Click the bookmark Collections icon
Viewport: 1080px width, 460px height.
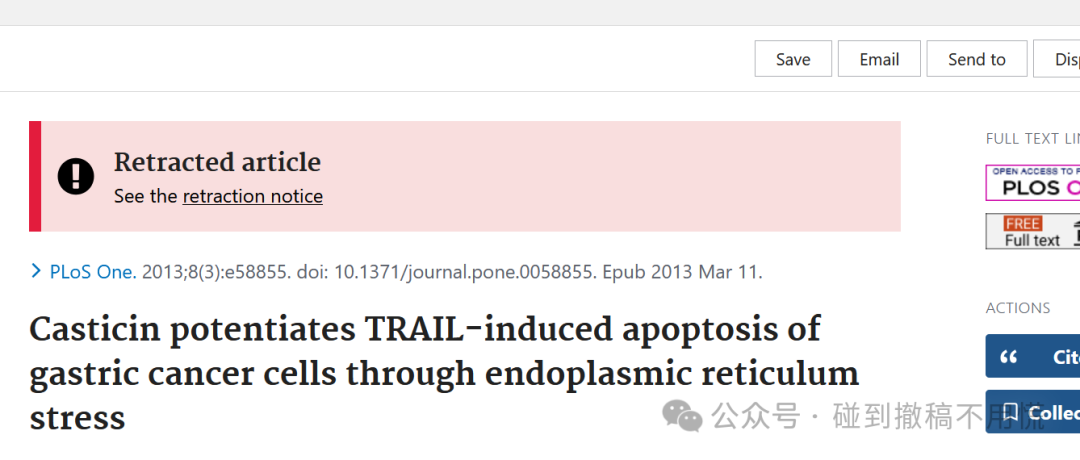click(x=1010, y=412)
